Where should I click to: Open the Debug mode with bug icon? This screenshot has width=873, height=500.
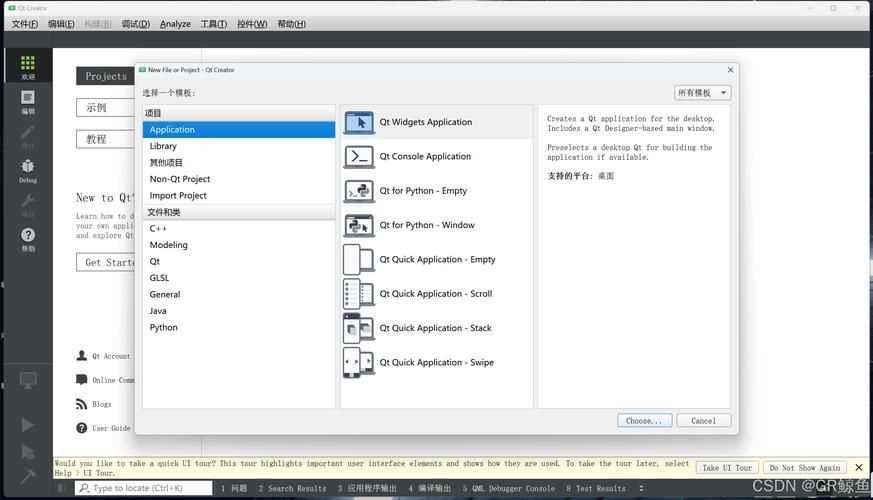click(27, 170)
